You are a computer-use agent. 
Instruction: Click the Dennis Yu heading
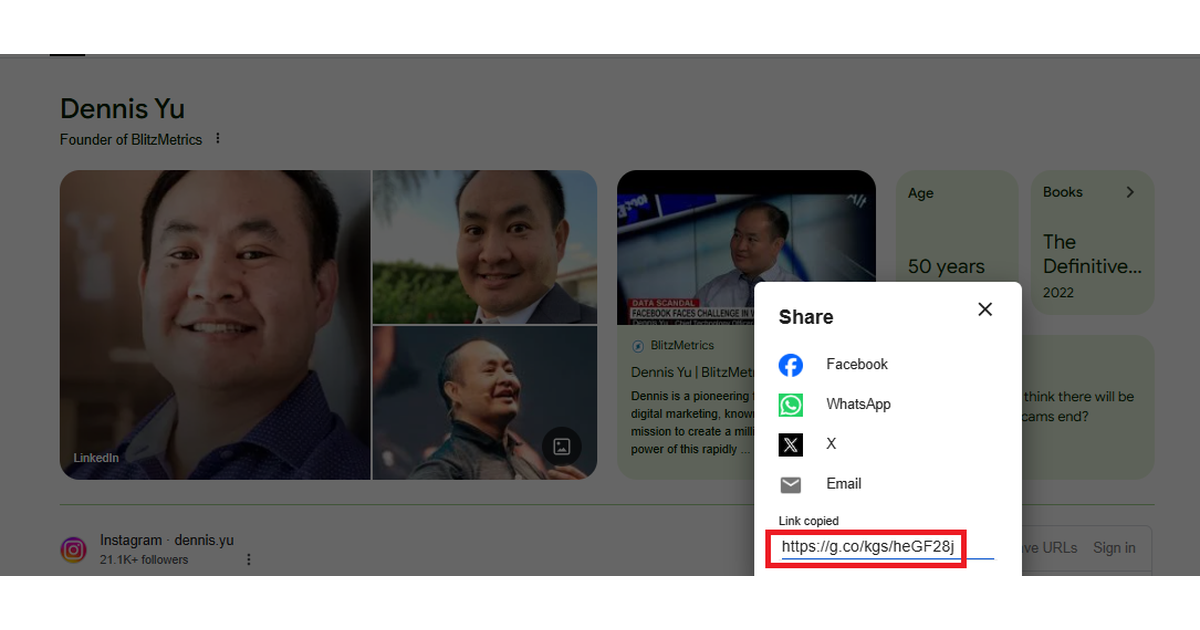tap(122, 109)
